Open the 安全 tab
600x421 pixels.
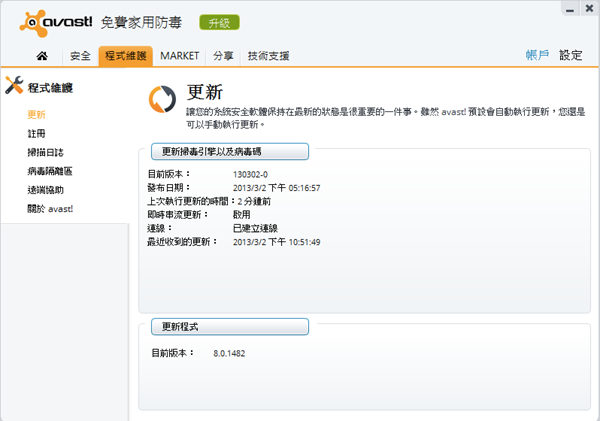tap(81, 56)
